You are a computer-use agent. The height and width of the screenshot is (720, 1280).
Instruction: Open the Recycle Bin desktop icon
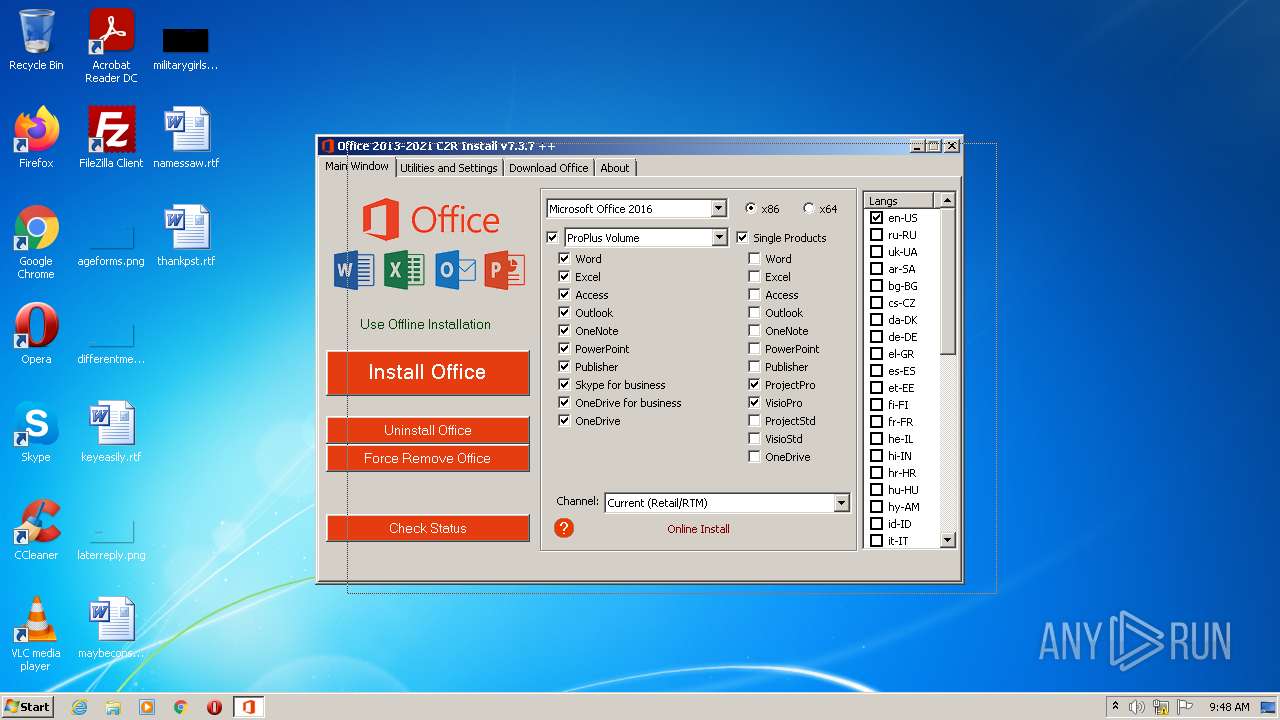36,40
